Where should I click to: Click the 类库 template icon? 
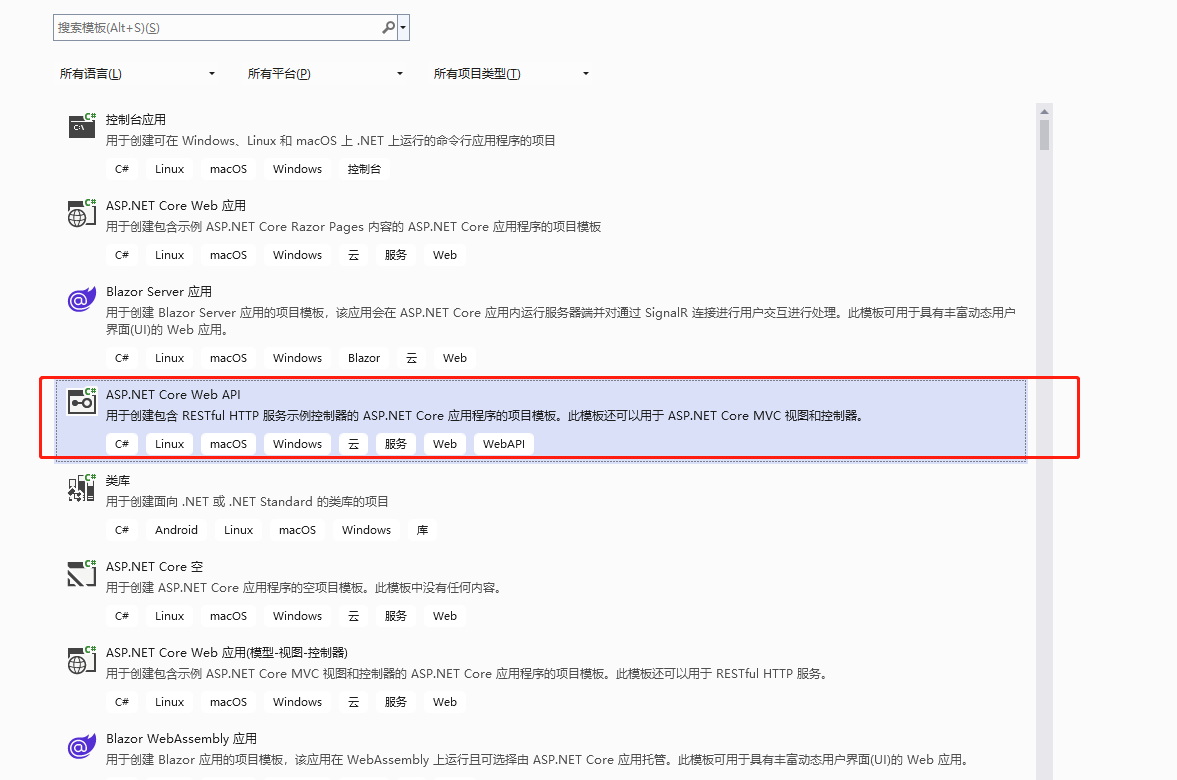pos(81,488)
